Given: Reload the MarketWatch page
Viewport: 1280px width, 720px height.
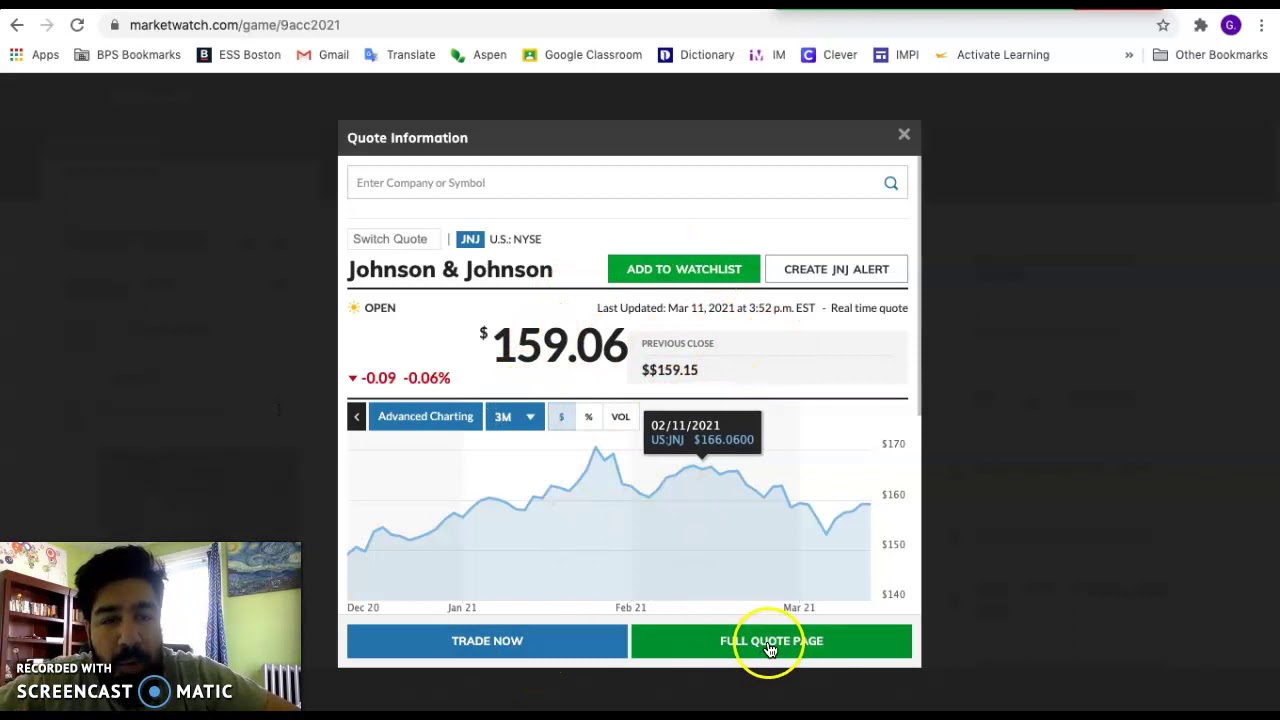Looking at the screenshot, I should (77, 25).
